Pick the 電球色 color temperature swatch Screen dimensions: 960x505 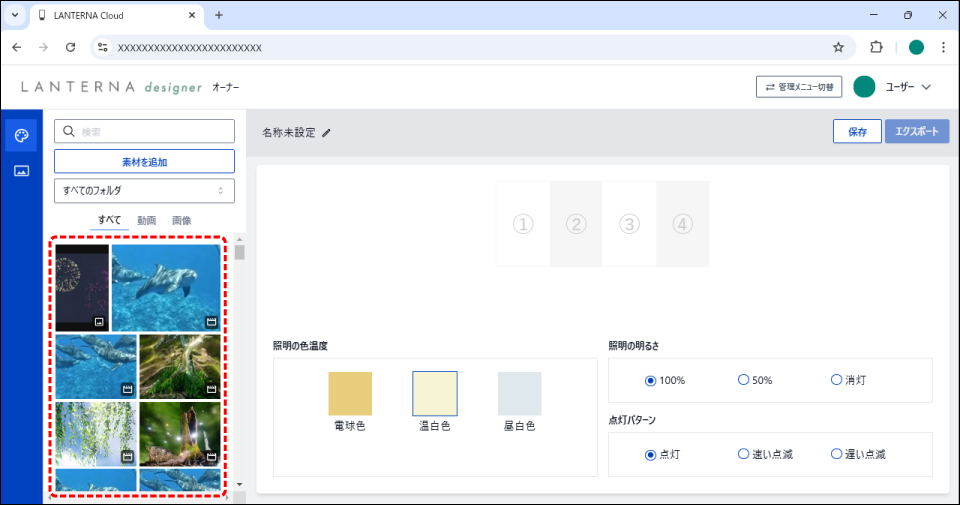click(x=350, y=393)
